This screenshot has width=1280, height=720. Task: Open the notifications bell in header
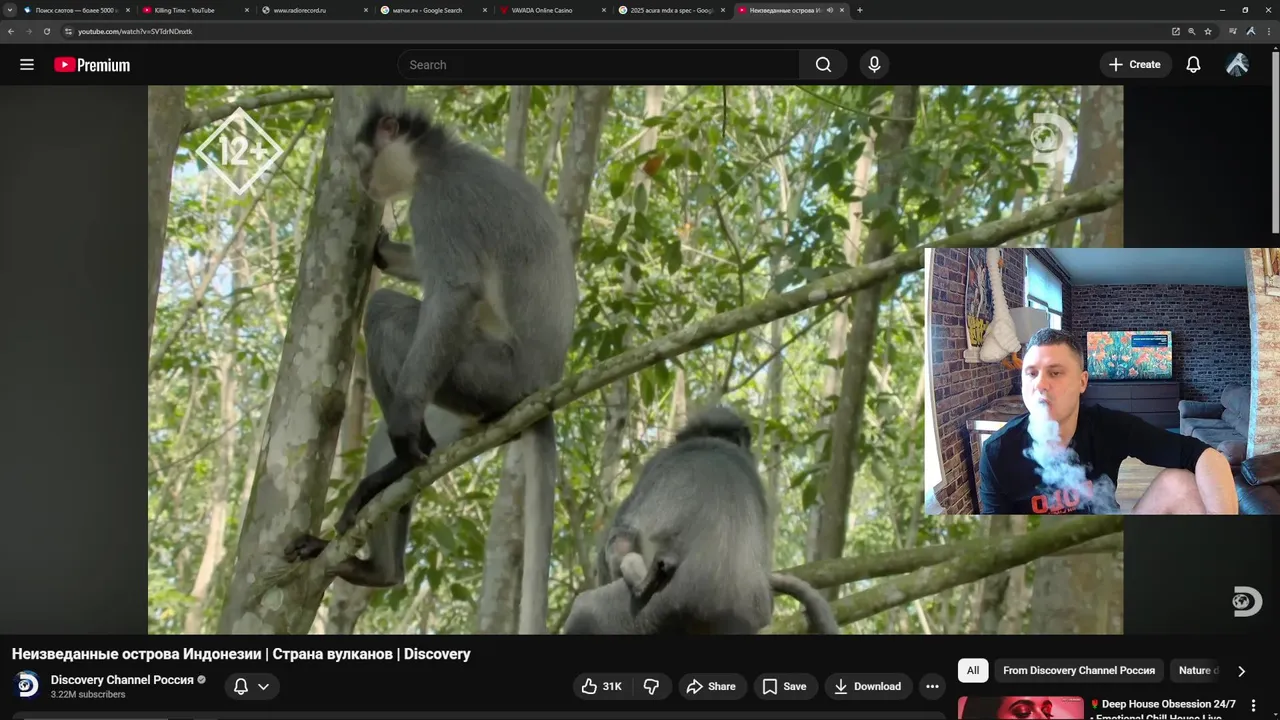(1193, 65)
